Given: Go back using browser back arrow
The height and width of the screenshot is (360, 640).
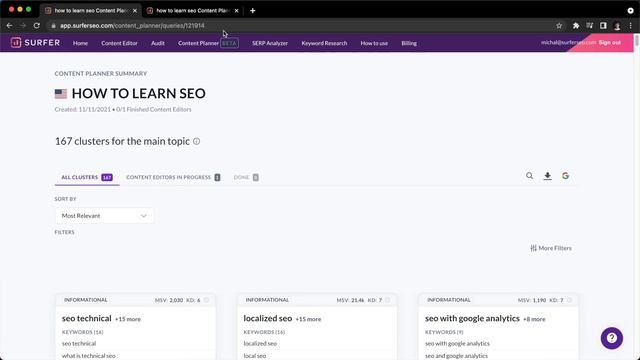Looking at the screenshot, I should [9, 25].
